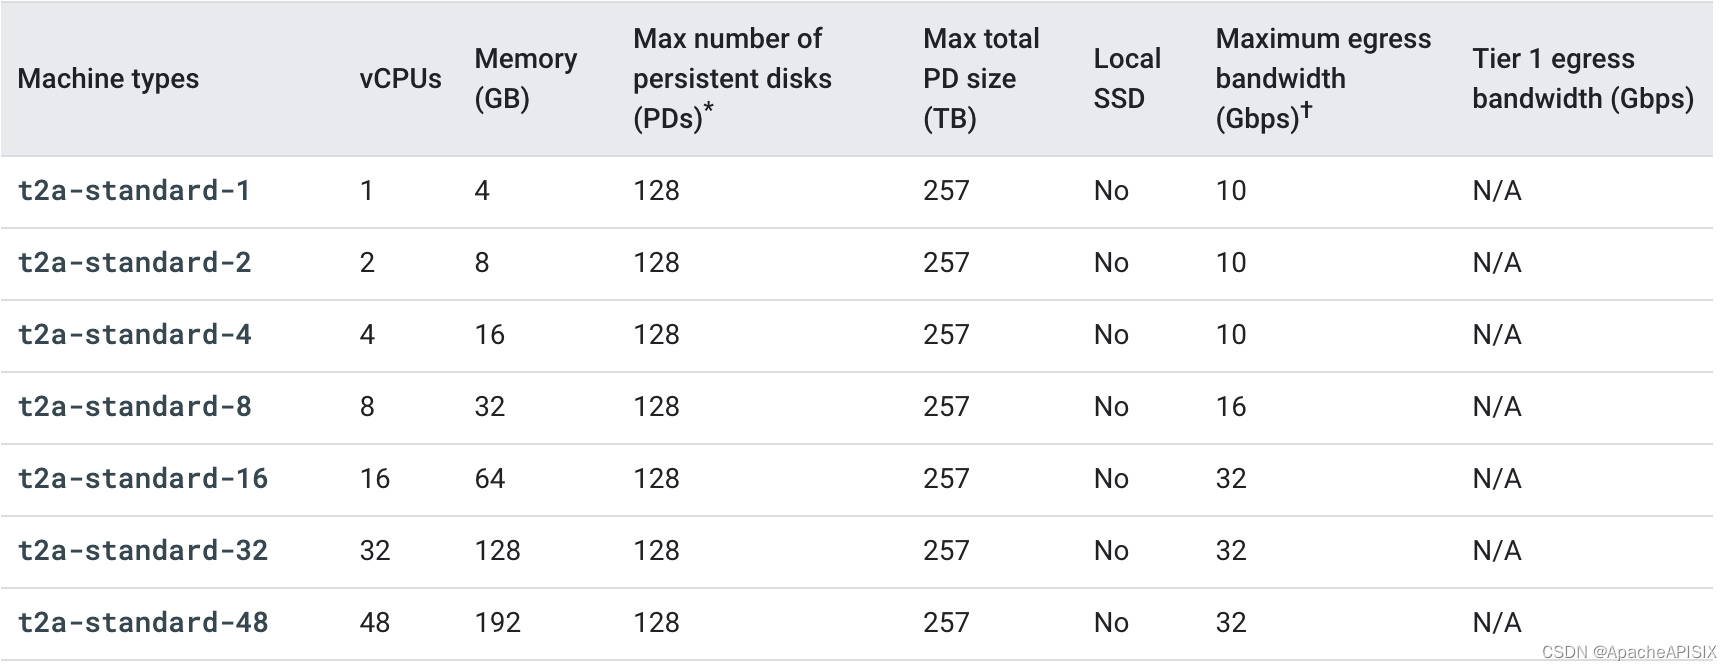Click the asterisk footnote after persistent disks (PDs)
The height and width of the screenshot is (670, 1732).
point(709,108)
